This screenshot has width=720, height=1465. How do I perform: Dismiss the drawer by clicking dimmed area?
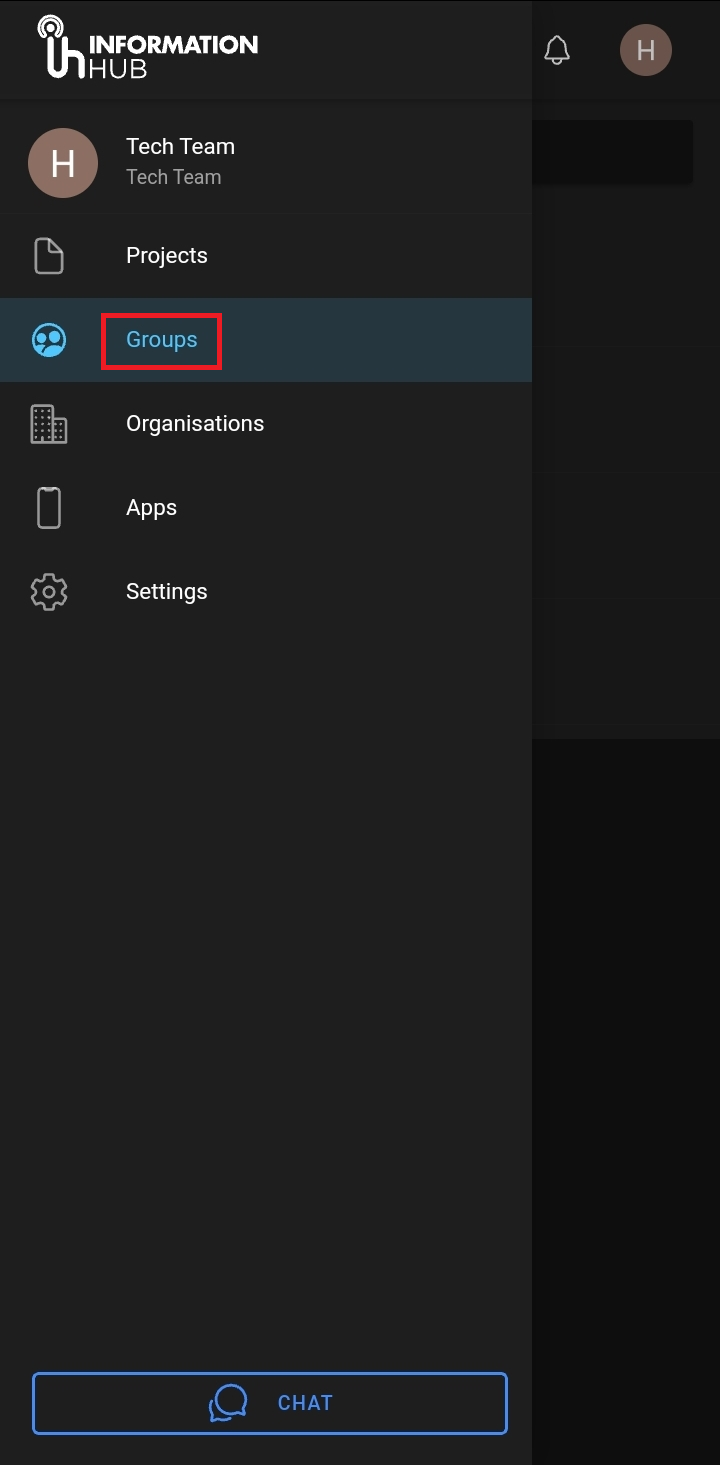click(625, 1000)
